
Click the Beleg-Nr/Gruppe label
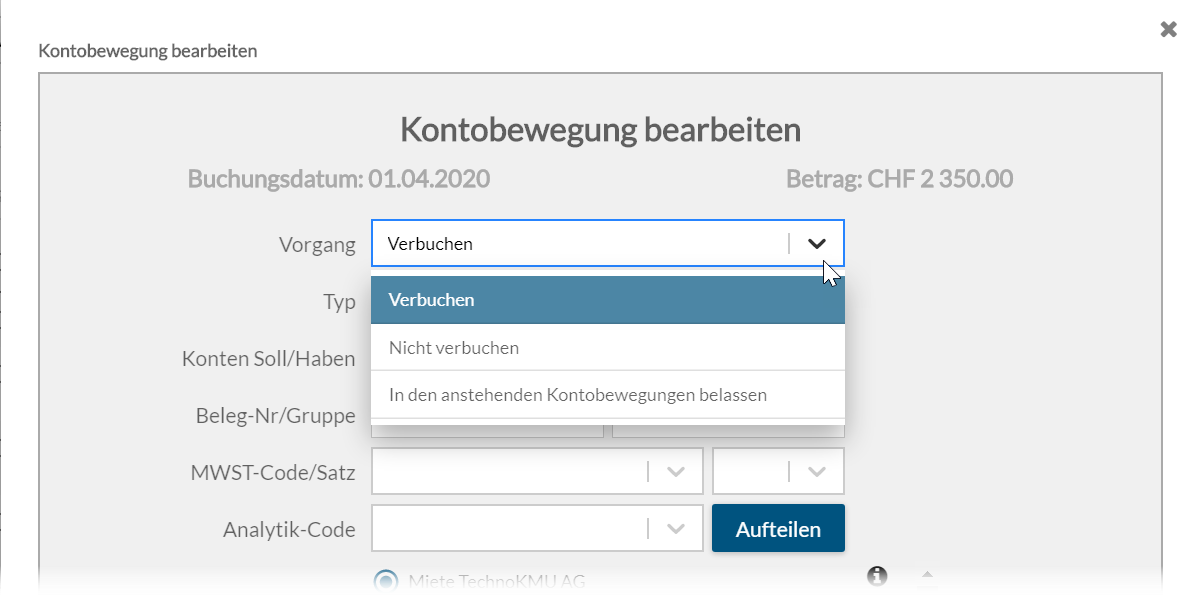276,416
